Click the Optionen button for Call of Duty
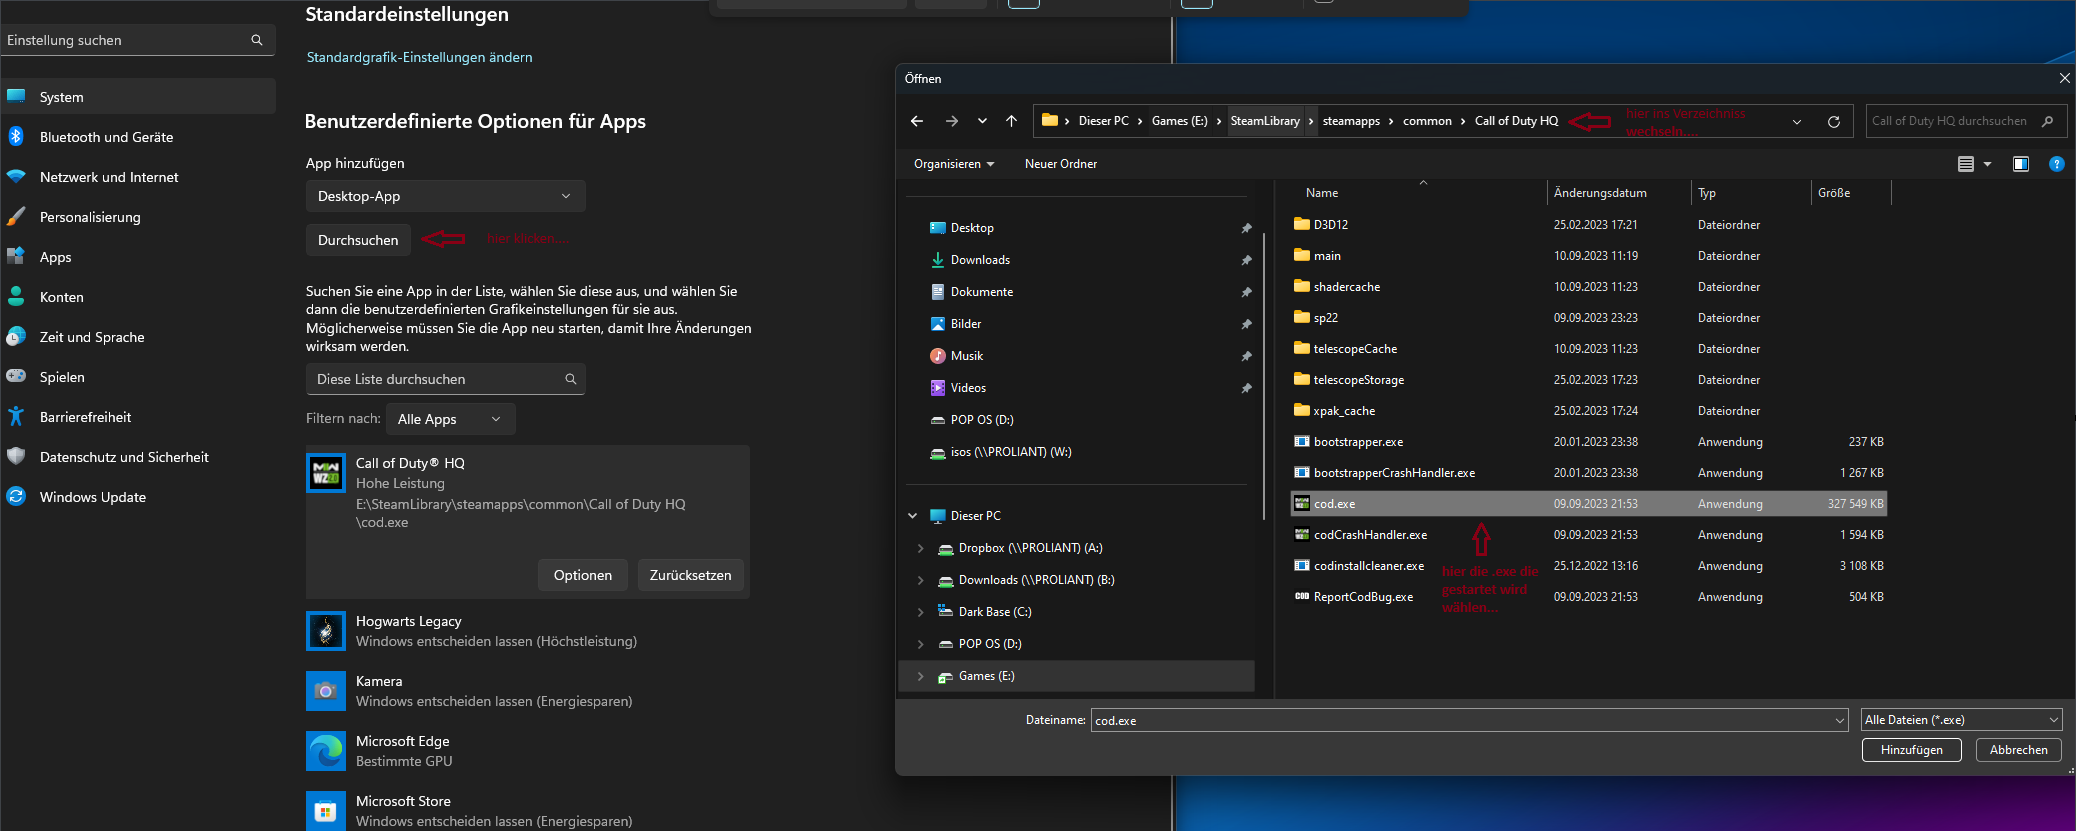This screenshot has height=831, width=2076. pos(583,575)
